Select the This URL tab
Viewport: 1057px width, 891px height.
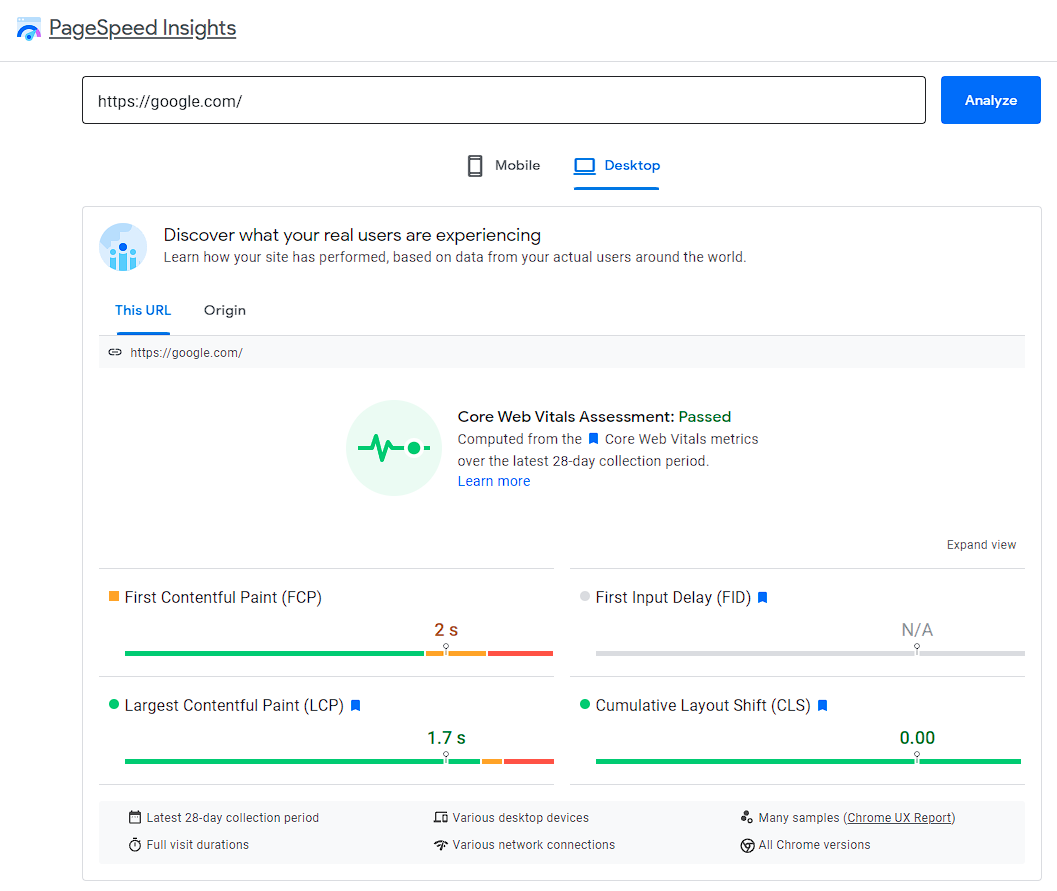pos(143,311)
